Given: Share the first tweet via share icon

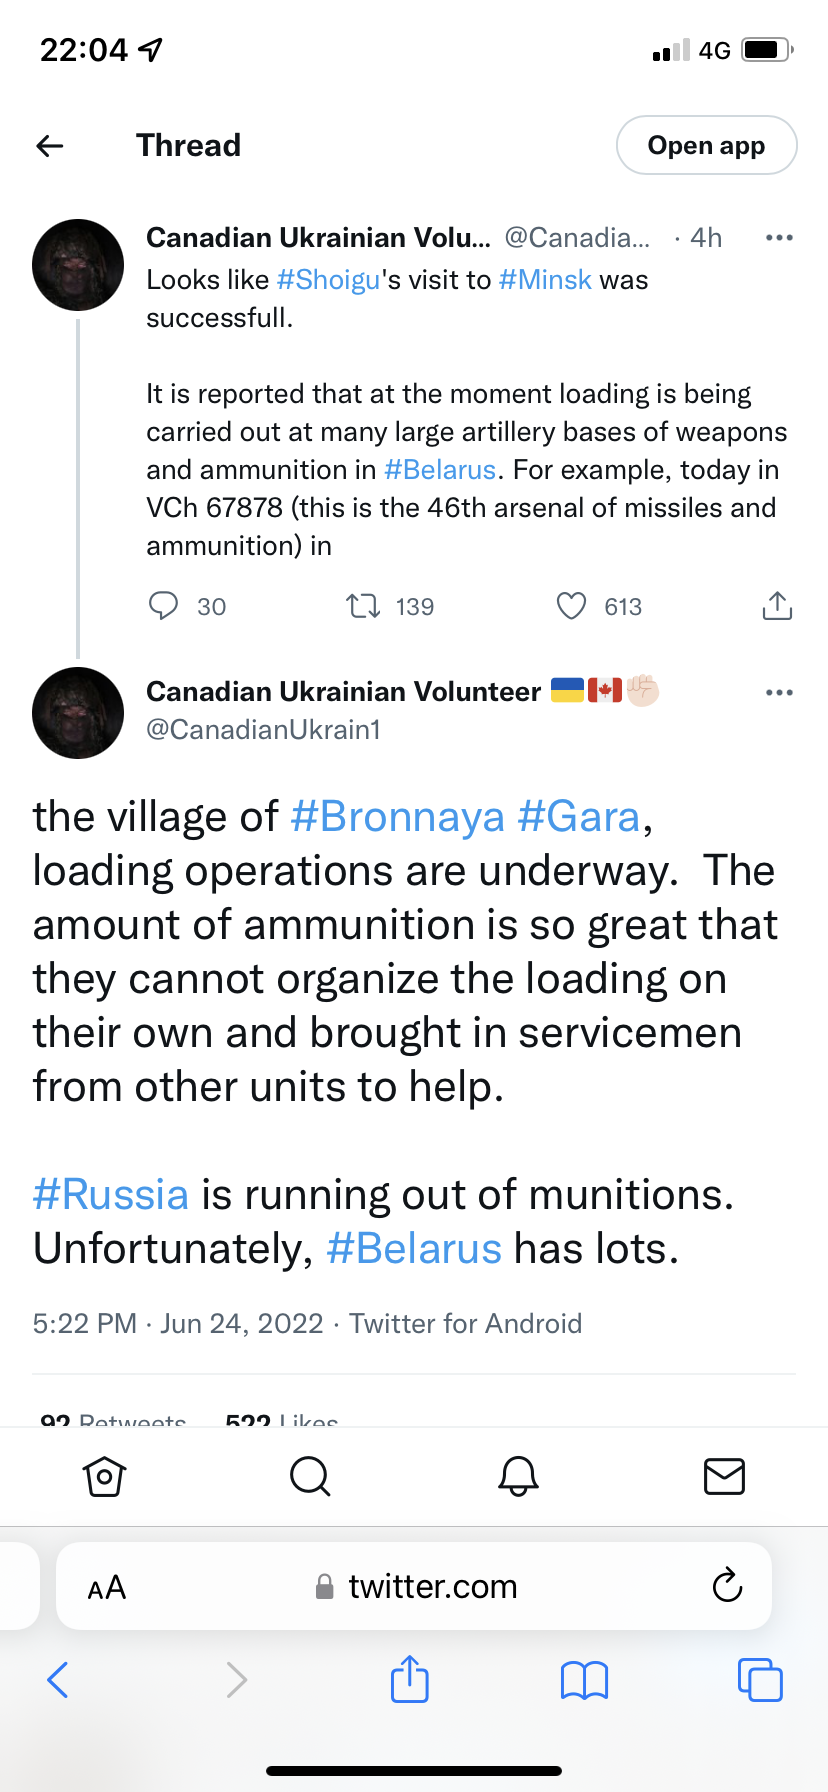Looking at the screenshot, I should point(777,606).
